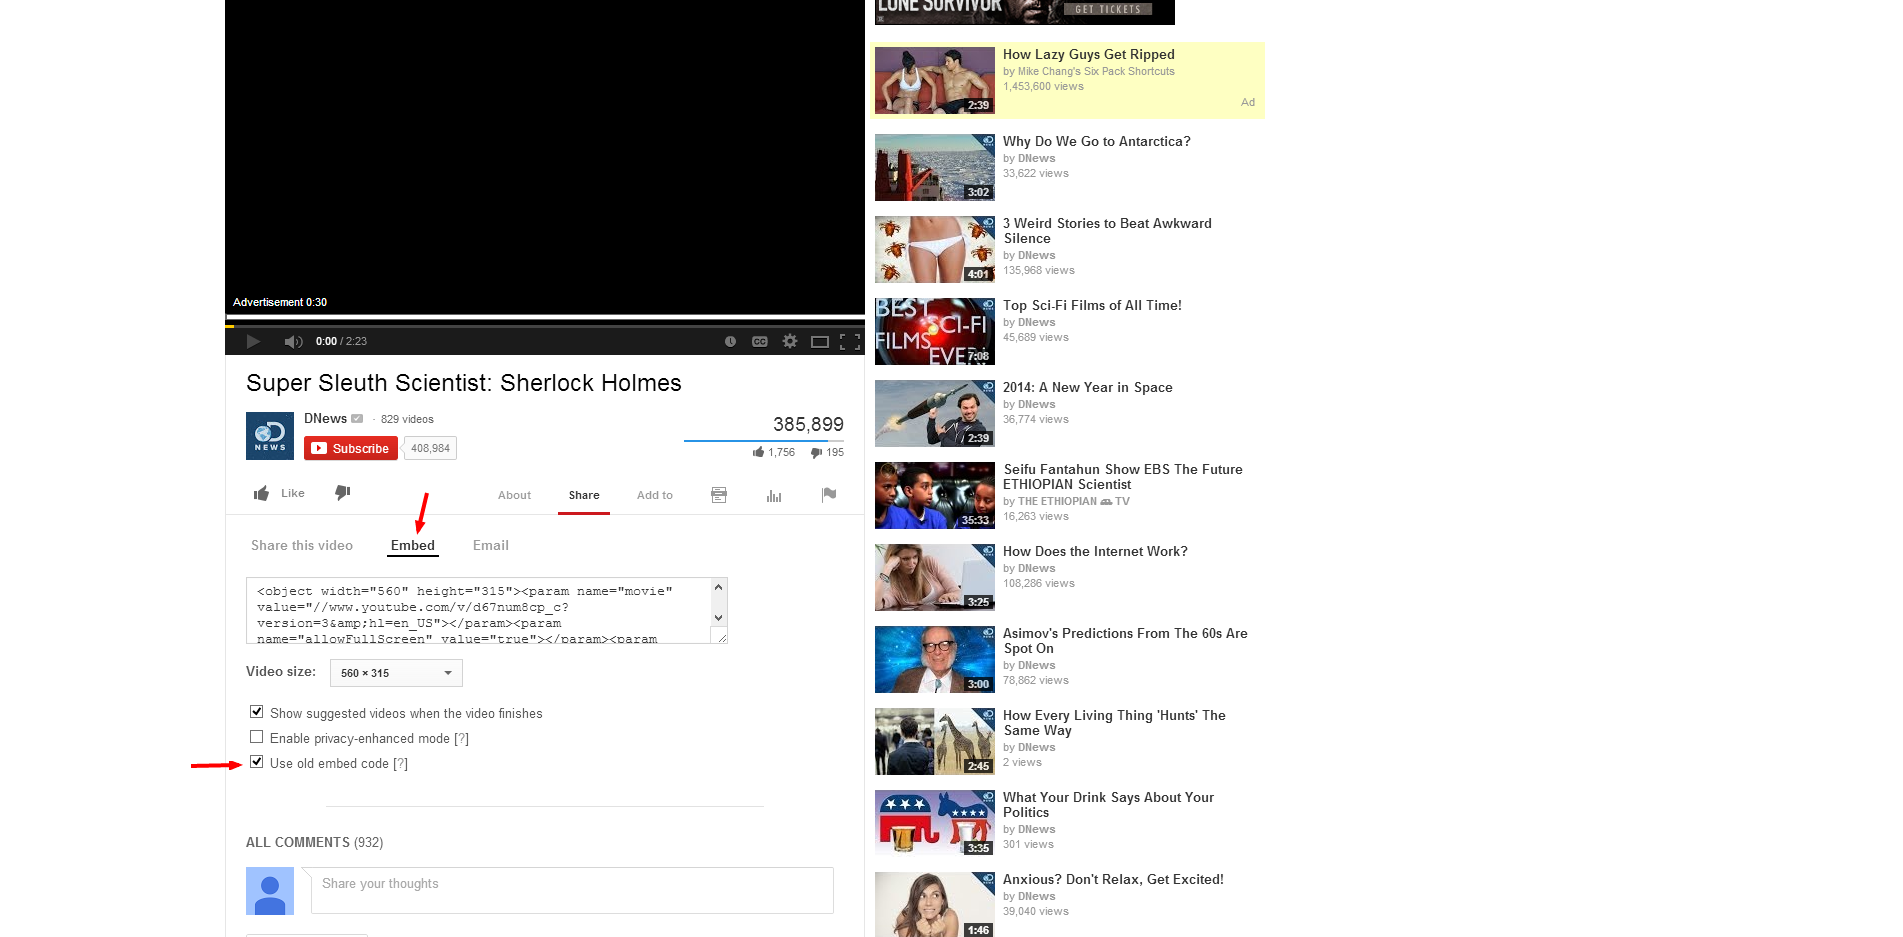
Task: Click the Top Sci-Fi Films thumbnail
Action: [935, 332]
